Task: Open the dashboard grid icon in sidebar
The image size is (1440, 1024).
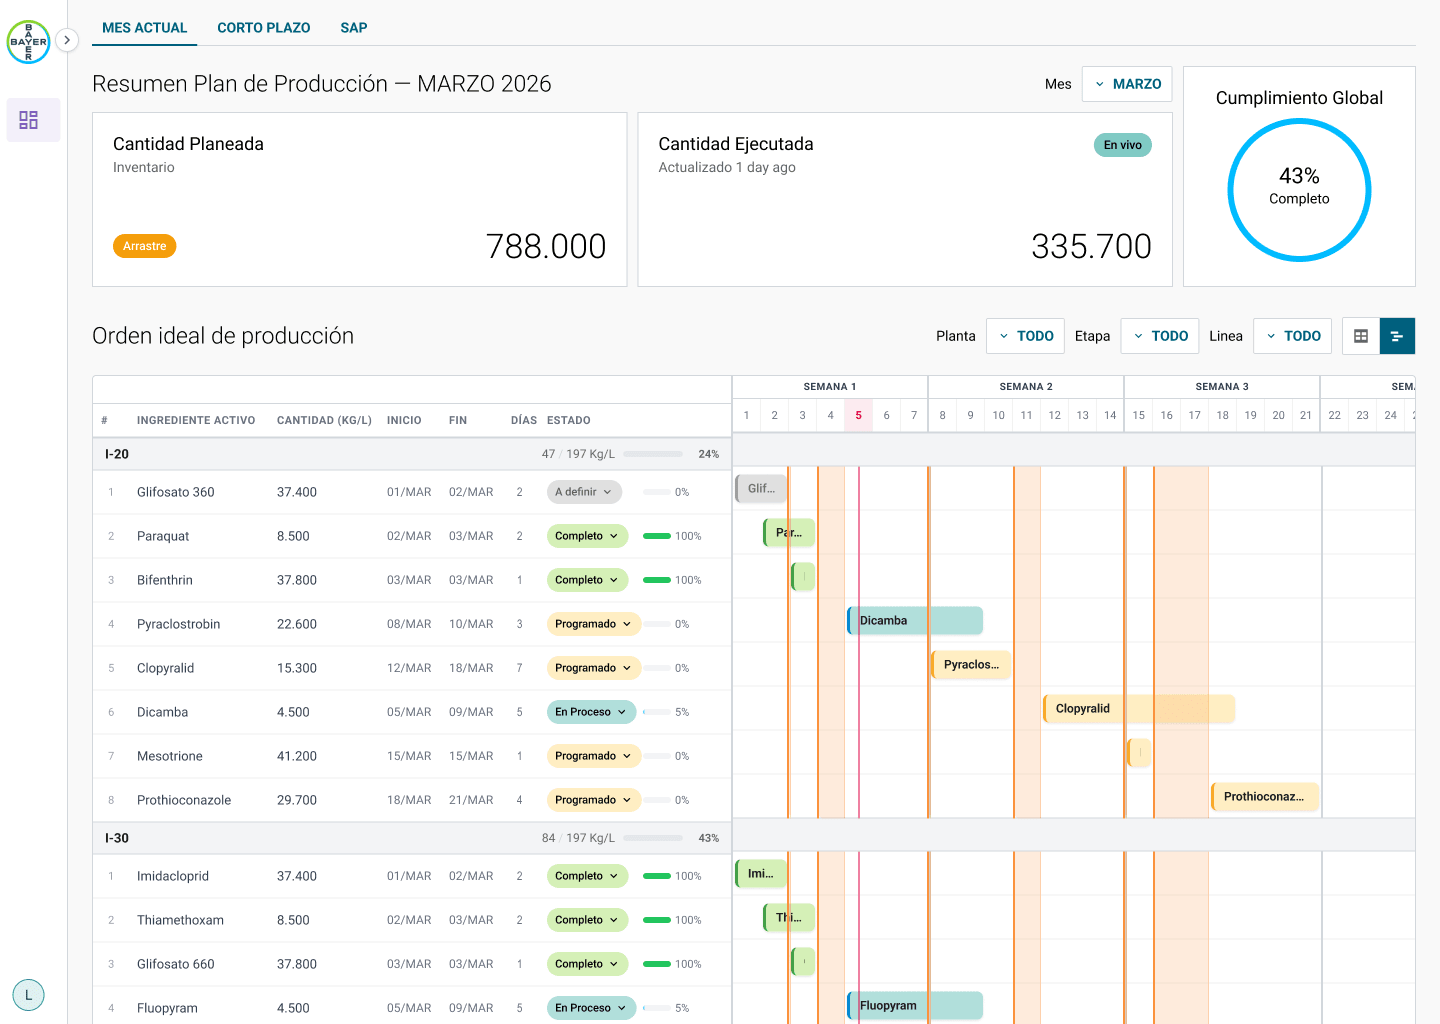Action: pos(29,120)
